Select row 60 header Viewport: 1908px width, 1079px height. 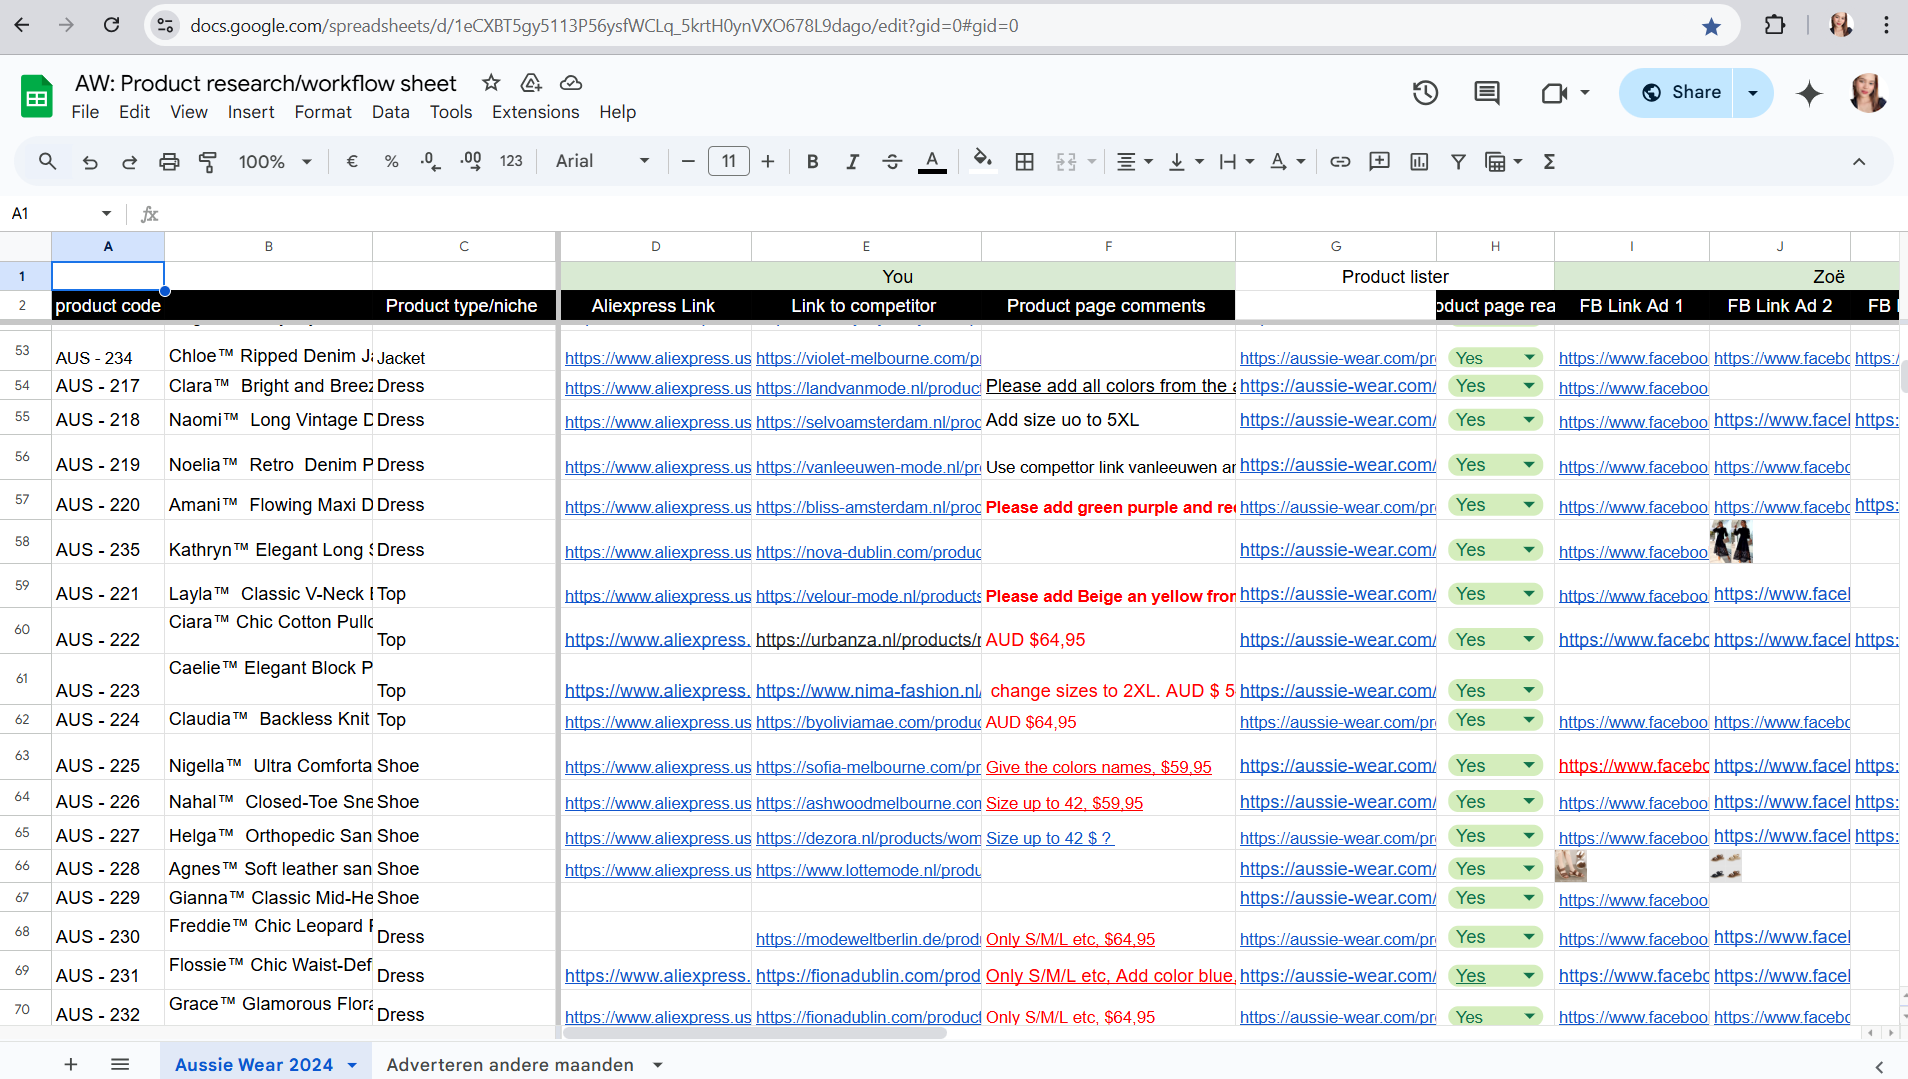pos(22,630)
